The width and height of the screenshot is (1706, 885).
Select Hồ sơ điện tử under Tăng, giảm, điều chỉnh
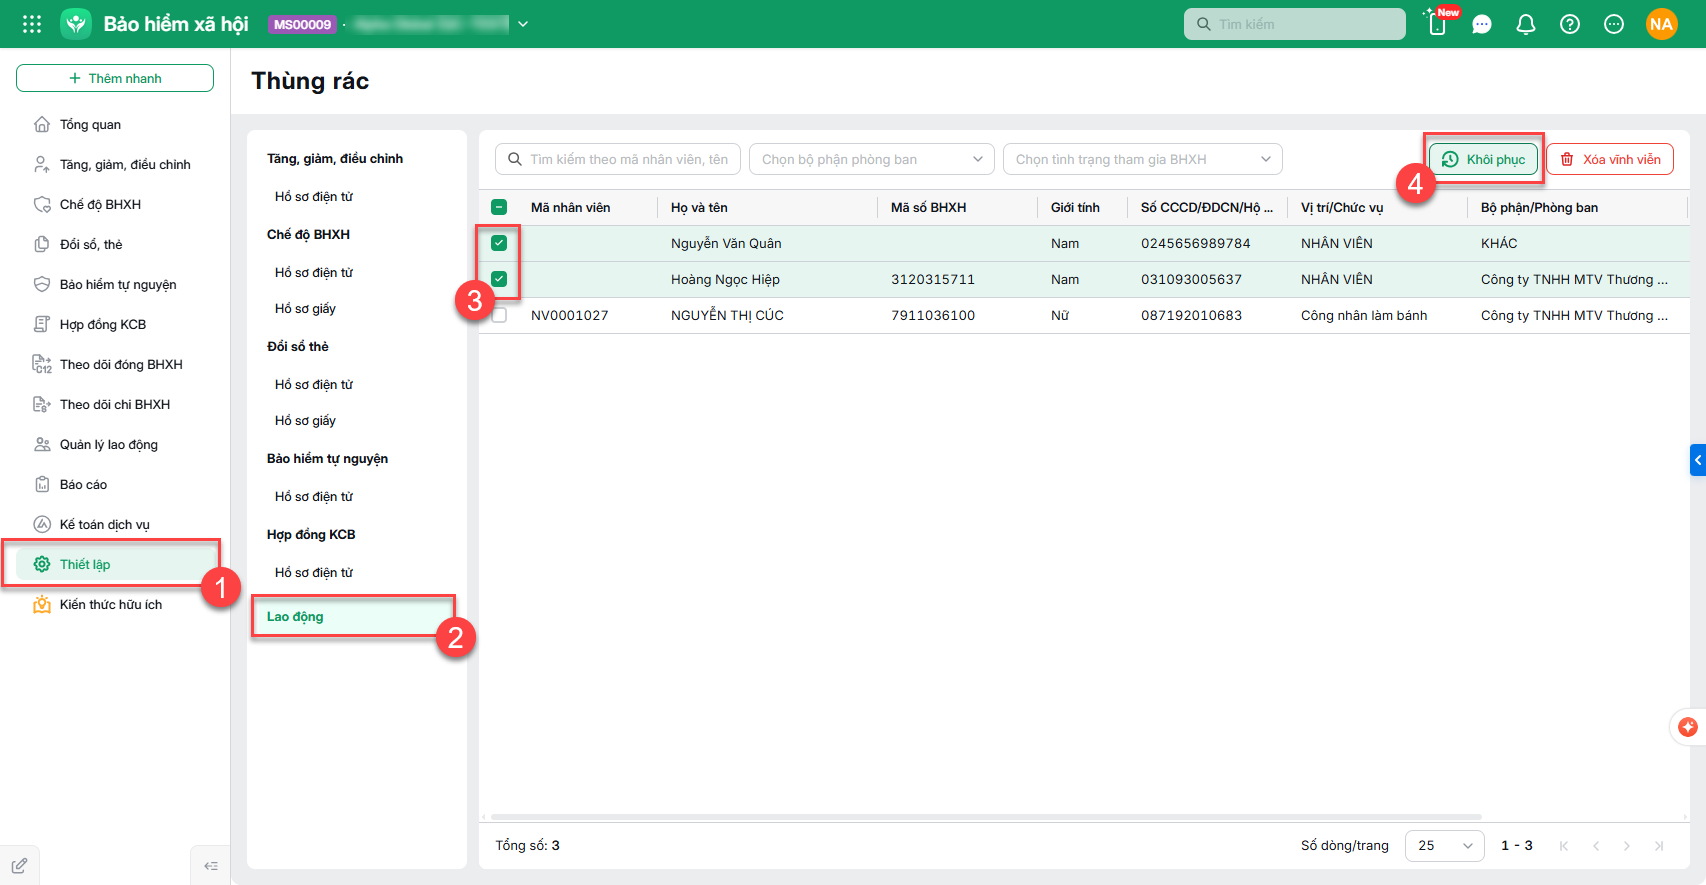click(314, 196)
